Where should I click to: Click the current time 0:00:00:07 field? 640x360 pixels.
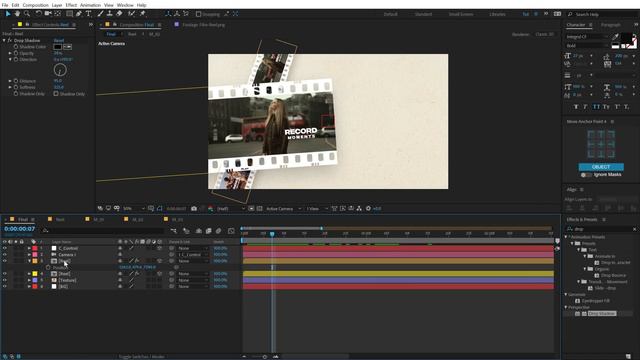pyautogui.click(x=20, y=229)
